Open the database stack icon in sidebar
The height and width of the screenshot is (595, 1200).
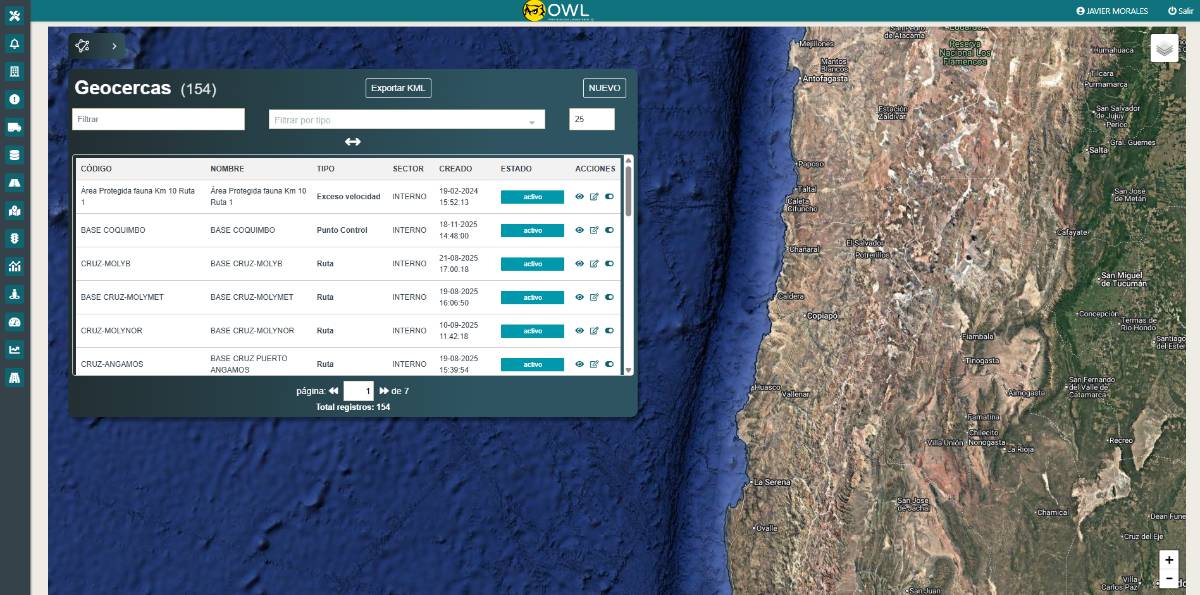14,155
